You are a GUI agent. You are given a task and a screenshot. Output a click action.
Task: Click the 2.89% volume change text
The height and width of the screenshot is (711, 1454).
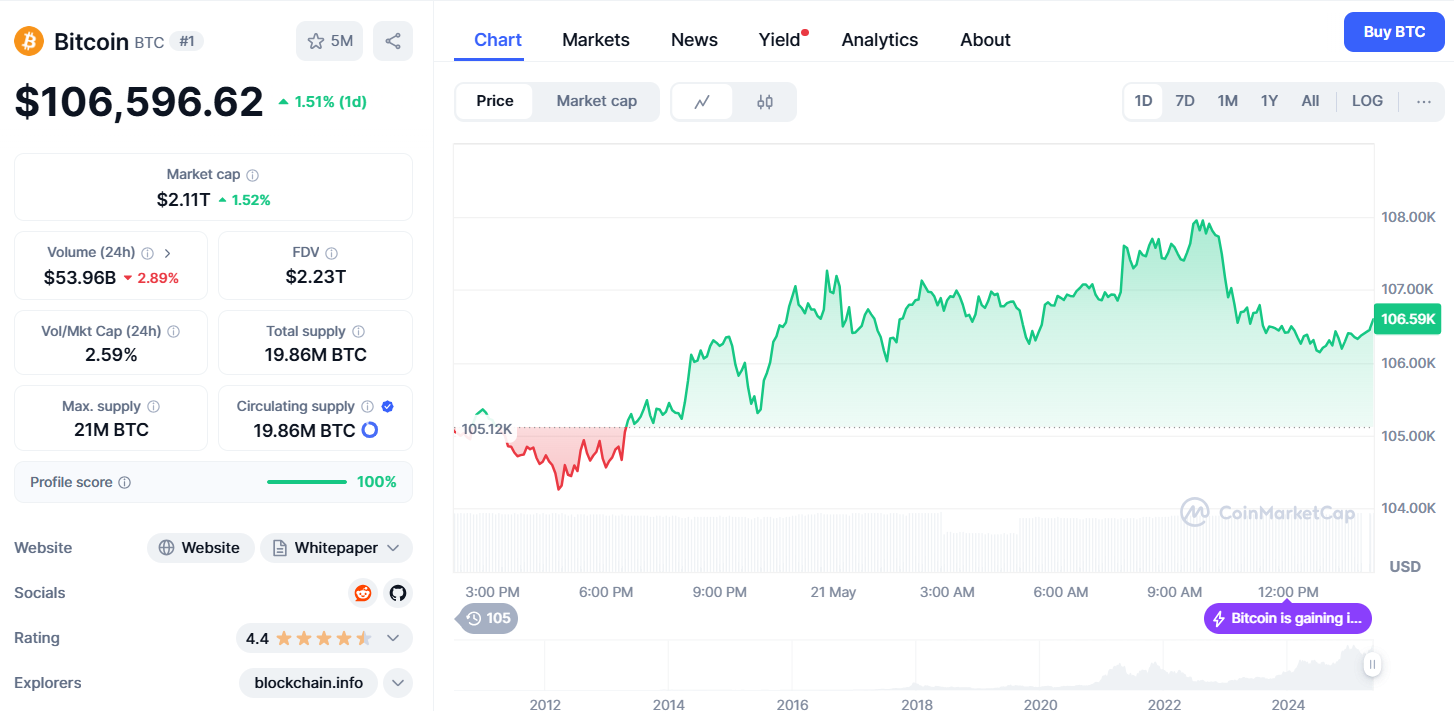tap(151, 278)
